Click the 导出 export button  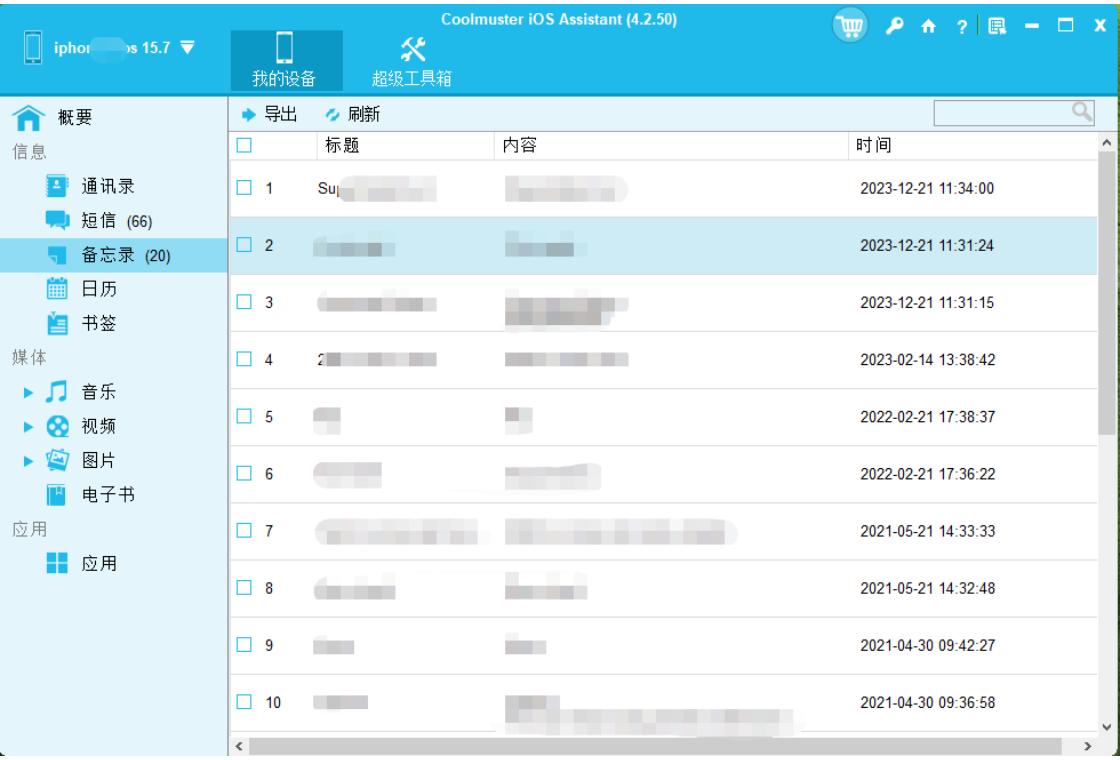(x=270, y=115)
